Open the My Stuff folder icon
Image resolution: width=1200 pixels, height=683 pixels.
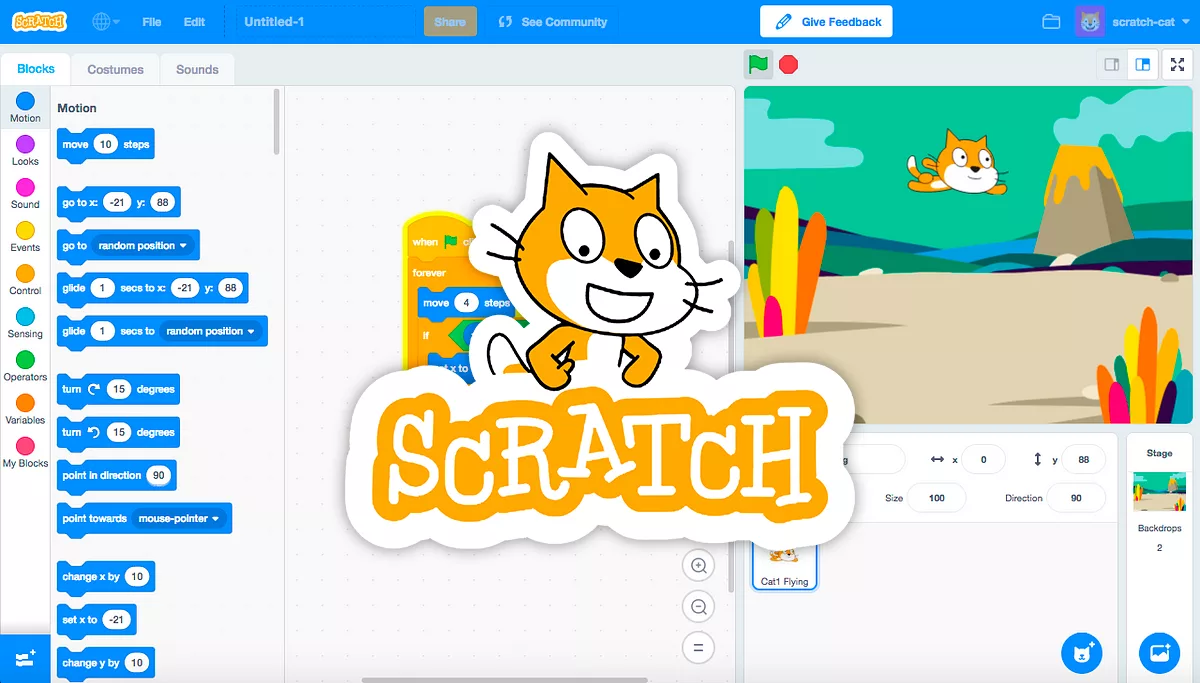click(1051, 22)
